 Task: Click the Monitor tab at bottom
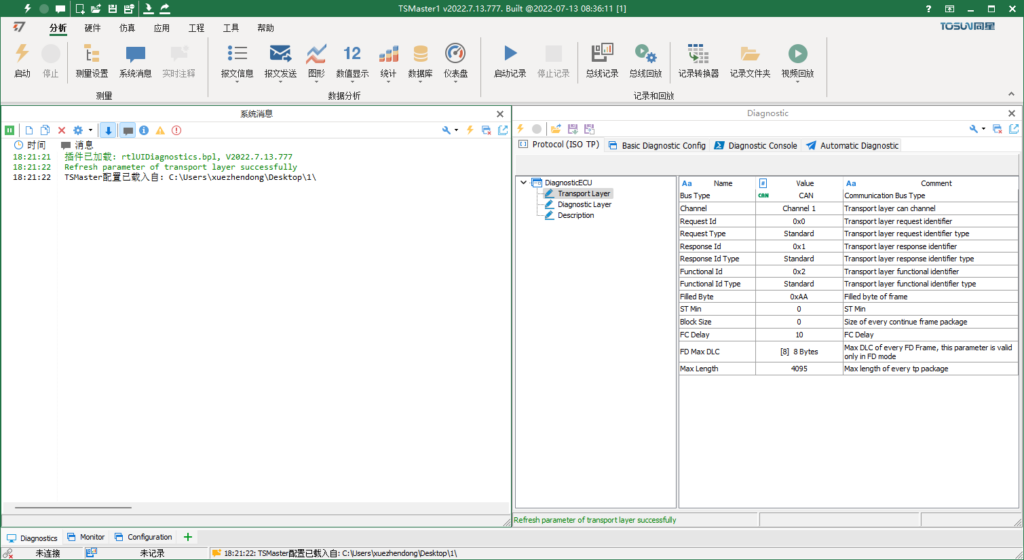[x=85, y=537]
